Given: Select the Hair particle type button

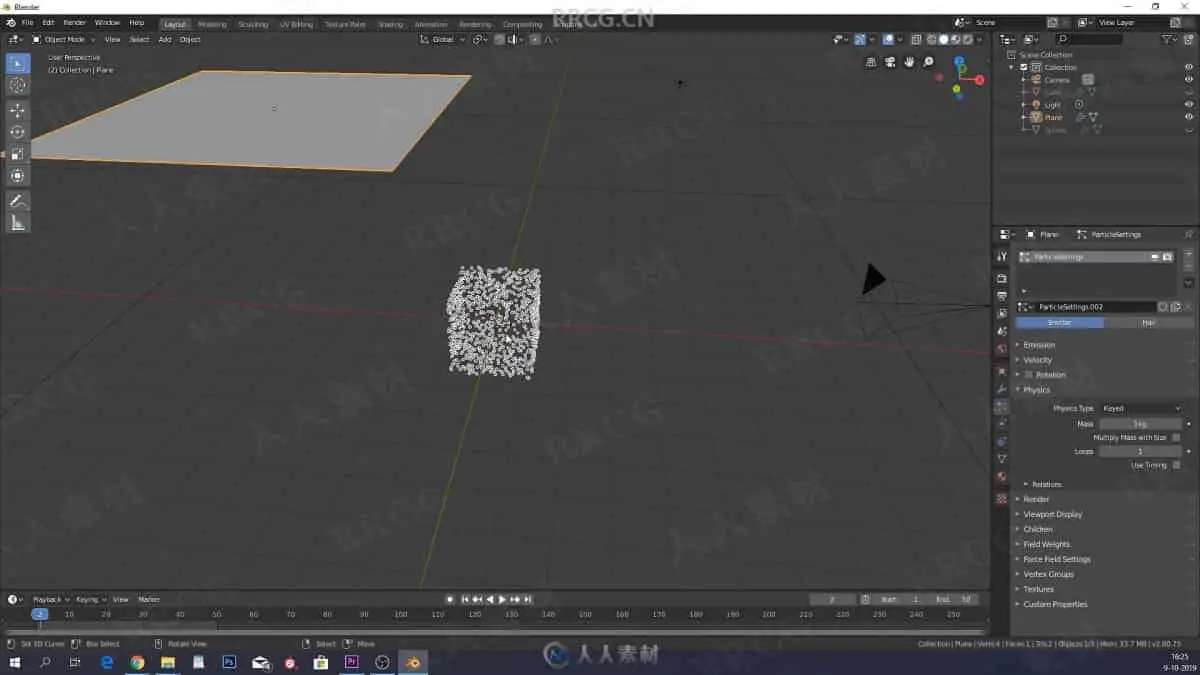Looking at the screenshot, I should pyautogui.click(x=1148, y=323).
